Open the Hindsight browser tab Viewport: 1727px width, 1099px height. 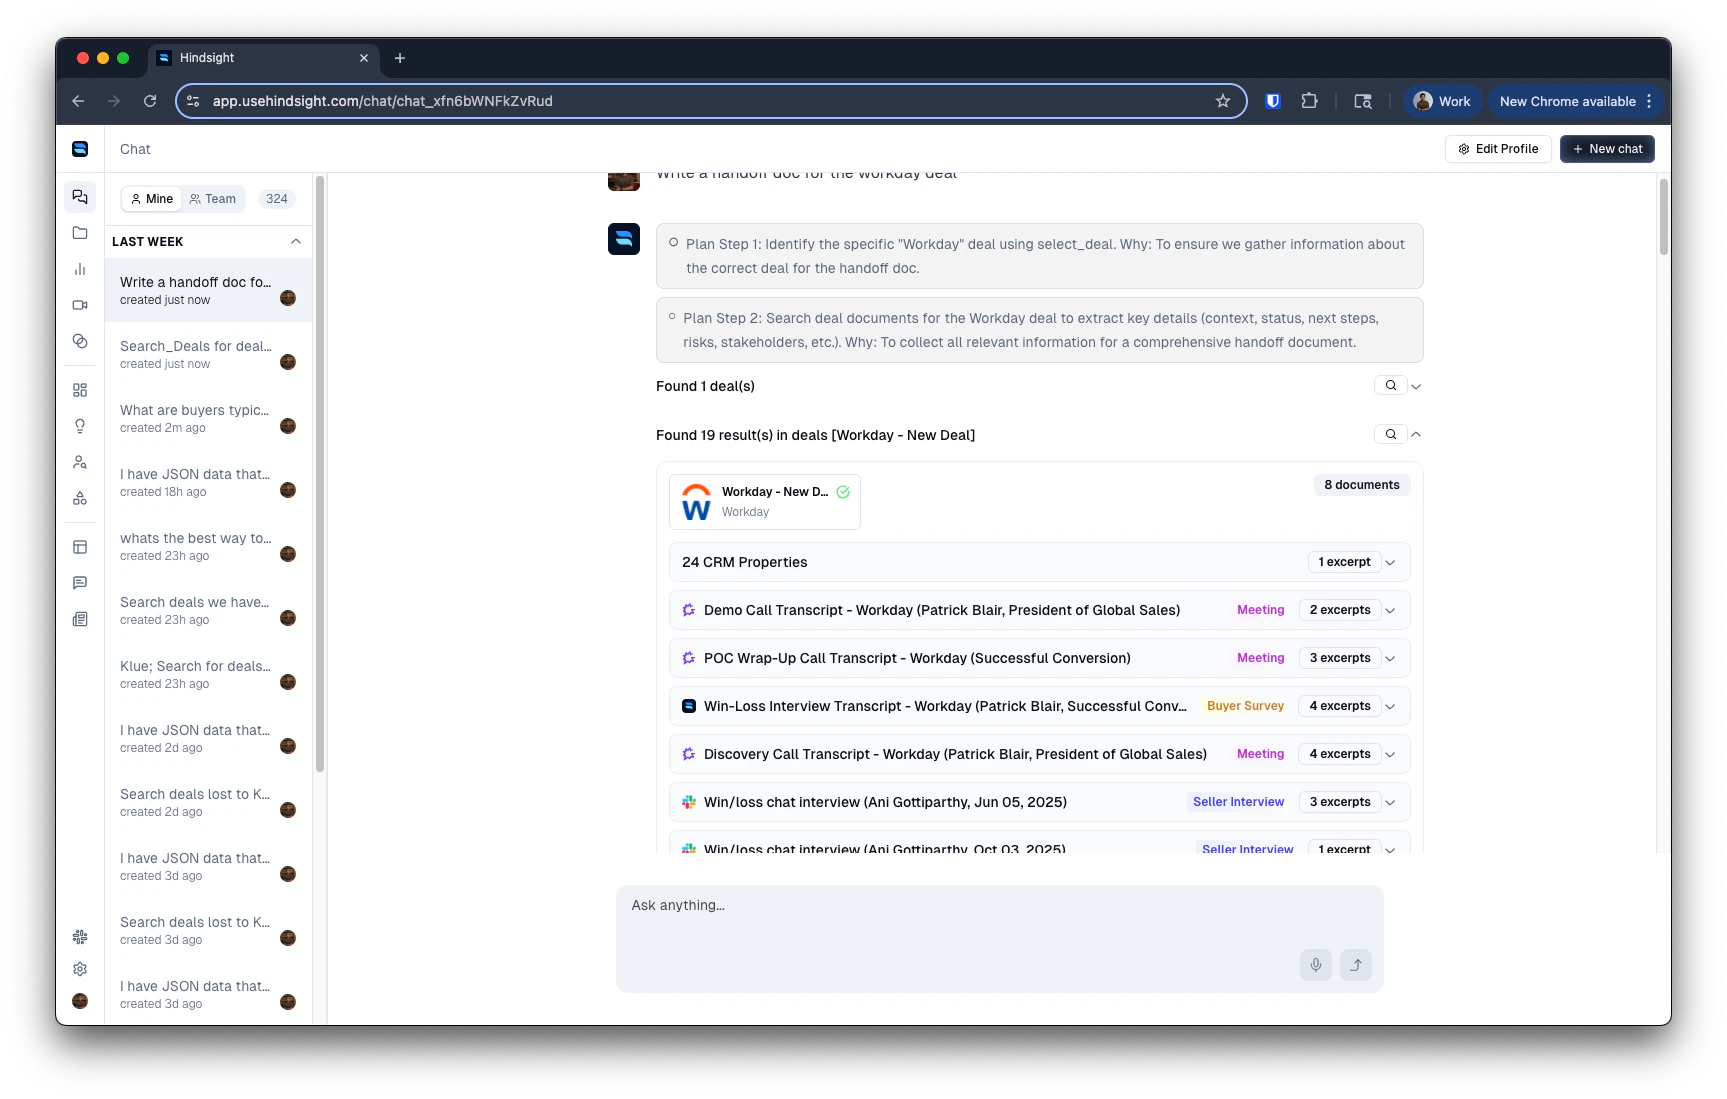coord(240,58)
